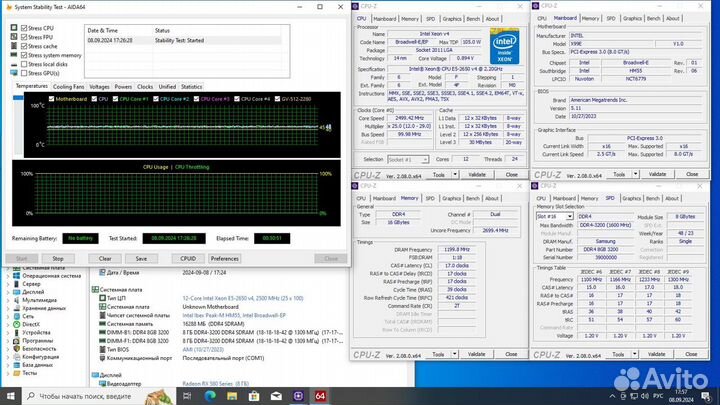Click the Save button in stability test
Image resolution: width=720 pixels, height=405 pixels.
(x=141, y=259)
